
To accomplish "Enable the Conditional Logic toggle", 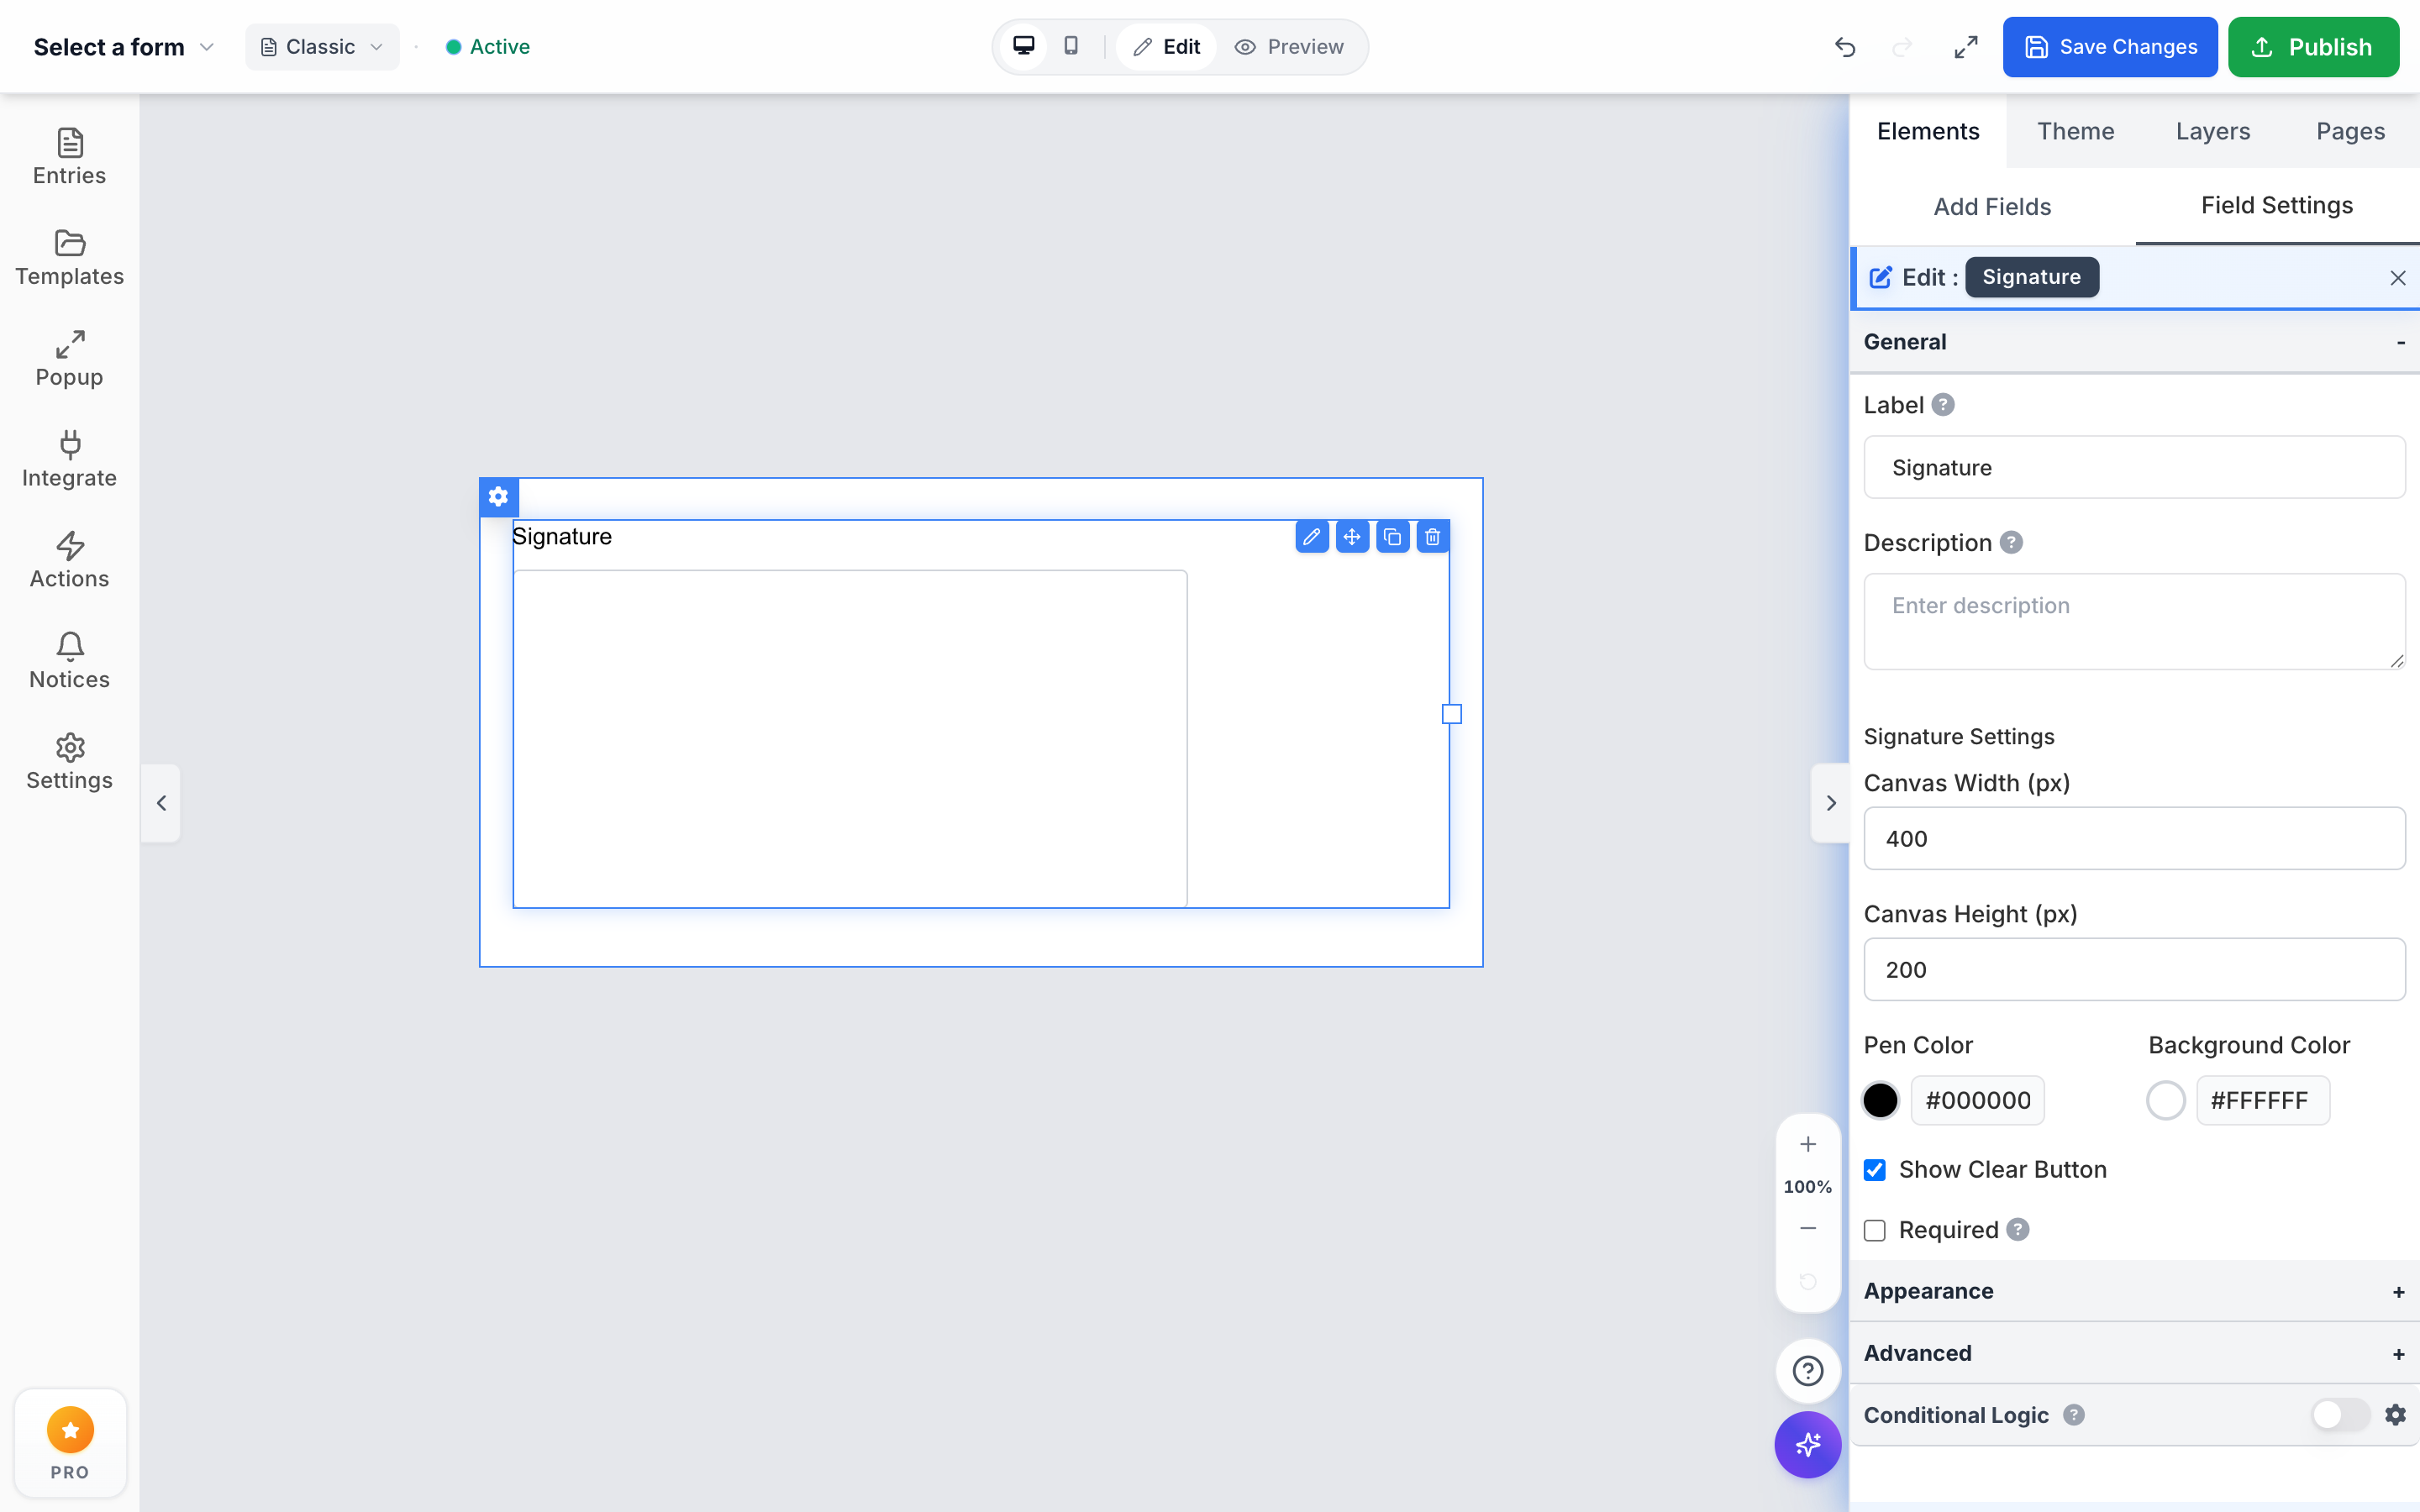I will [2340, 1415].
